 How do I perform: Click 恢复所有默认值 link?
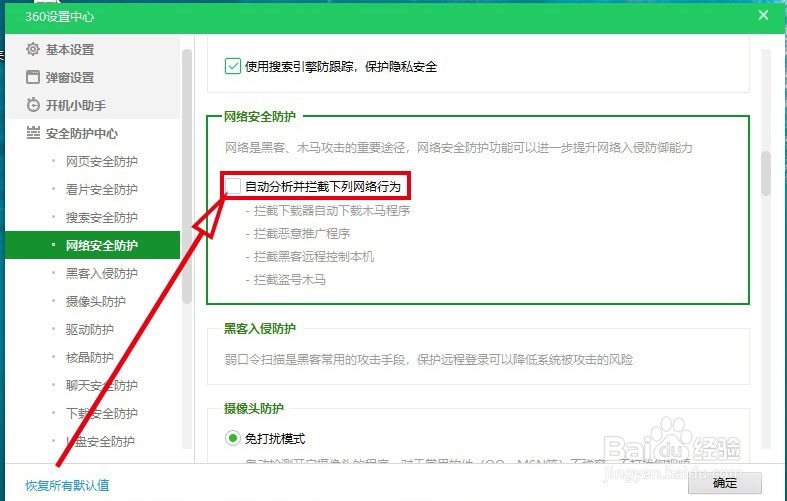[67, 485]
